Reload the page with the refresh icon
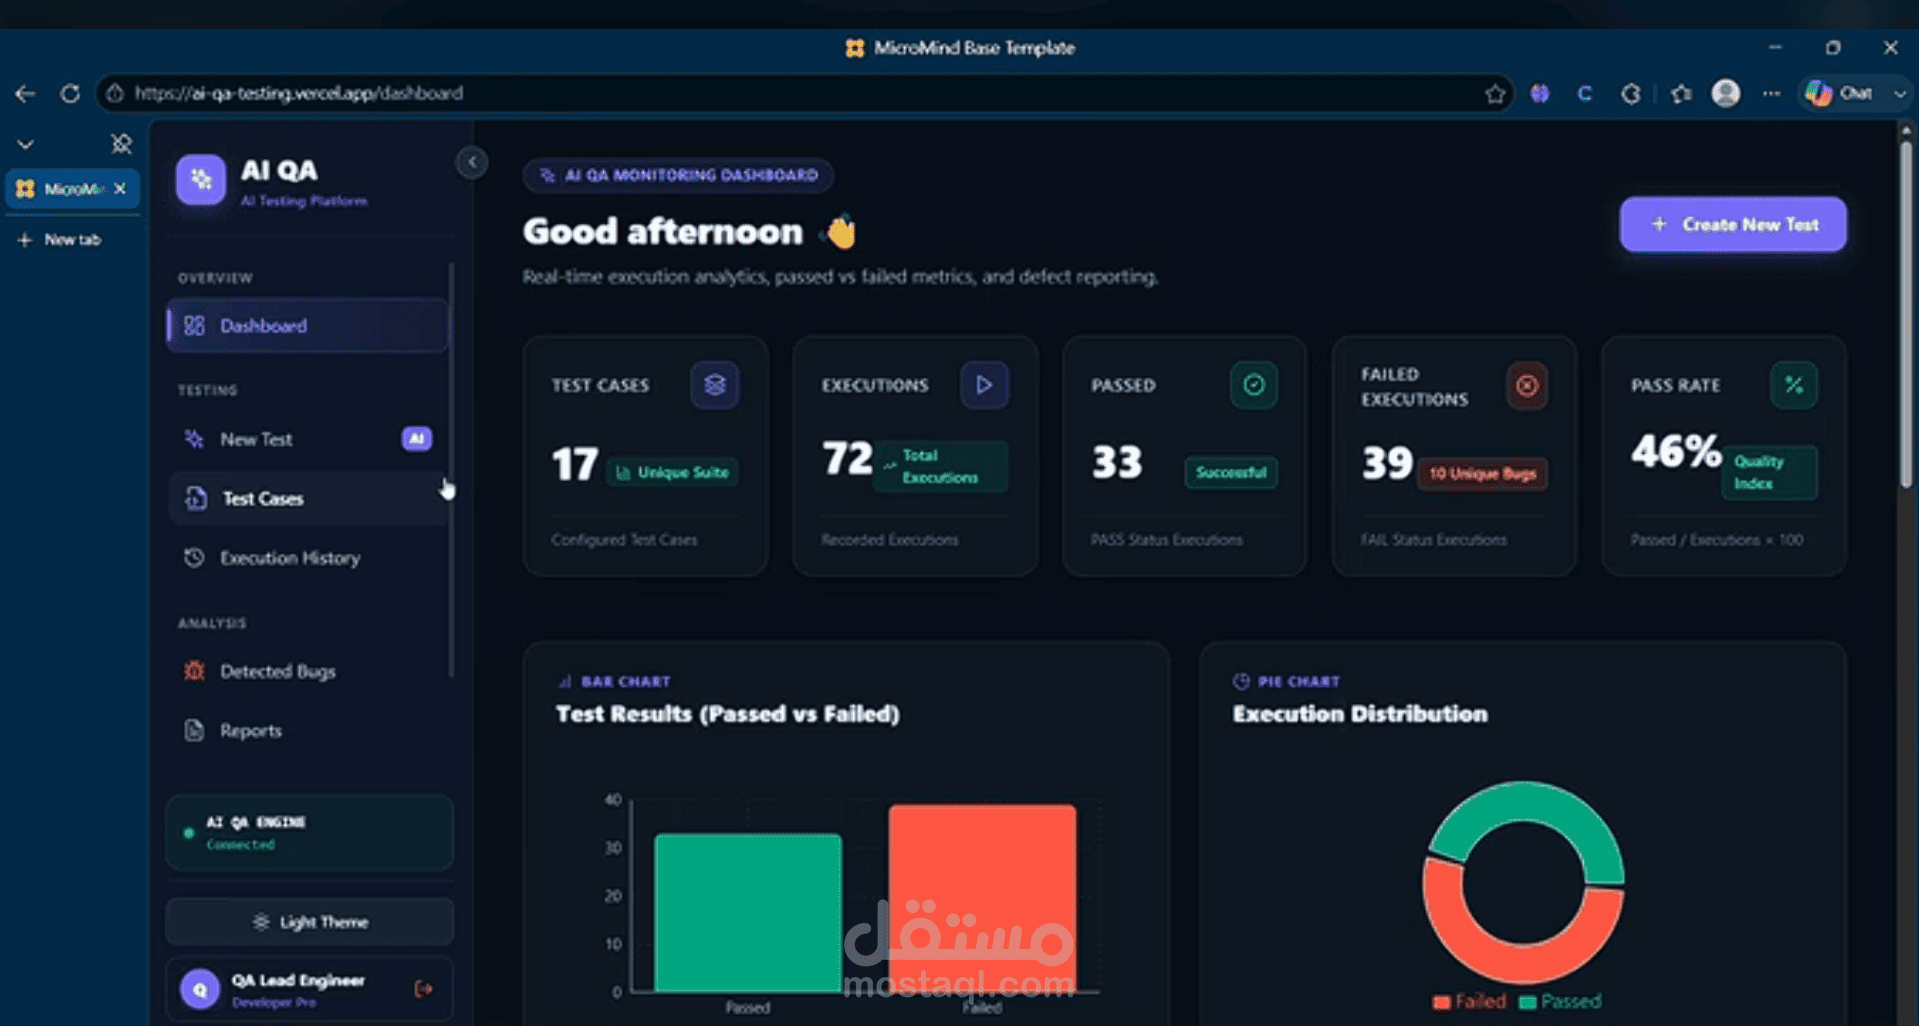The image size is (1919, 1026). tap(70, 94)
